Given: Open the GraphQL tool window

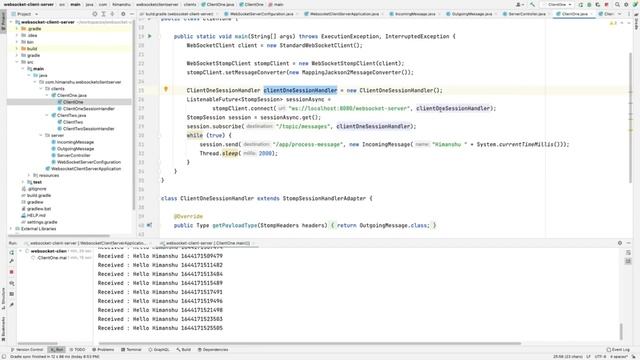Looking at the screenshot, I should 159,349.
